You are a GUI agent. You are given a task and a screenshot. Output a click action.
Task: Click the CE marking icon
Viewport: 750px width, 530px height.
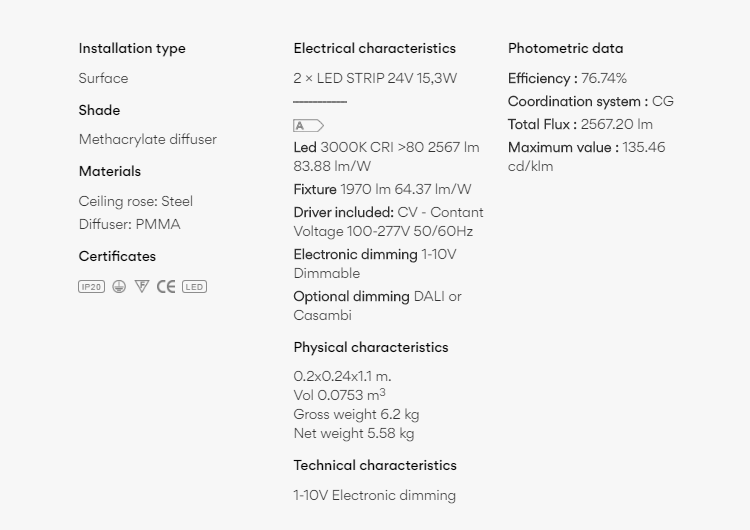pos(166,287)
